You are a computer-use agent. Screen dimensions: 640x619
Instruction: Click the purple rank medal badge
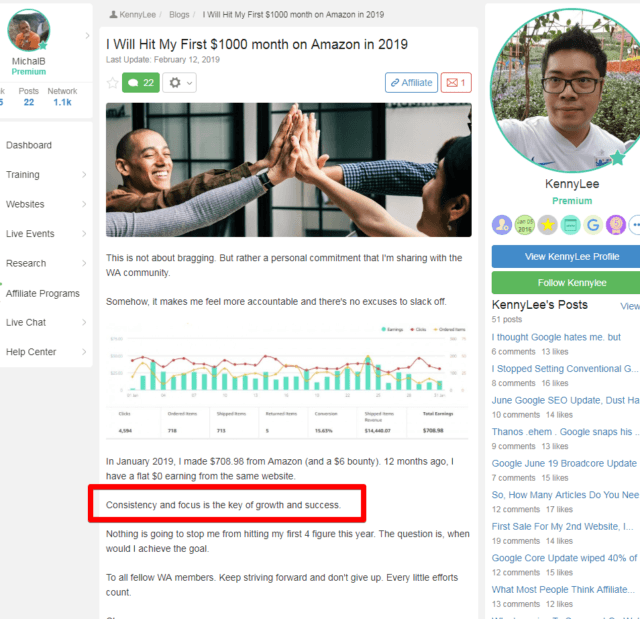pos(616,225)
